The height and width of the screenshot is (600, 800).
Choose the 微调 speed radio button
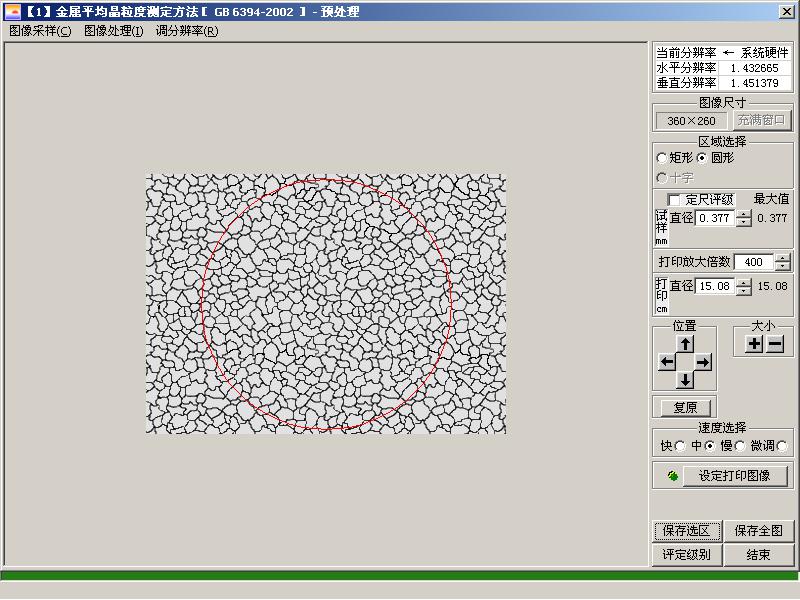tap(782, 446)
